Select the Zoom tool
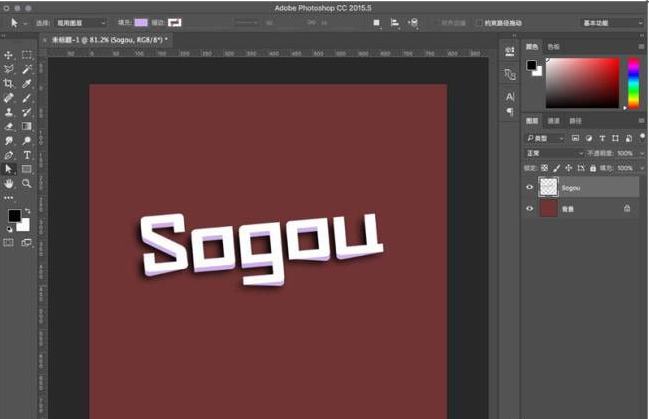 27,183
